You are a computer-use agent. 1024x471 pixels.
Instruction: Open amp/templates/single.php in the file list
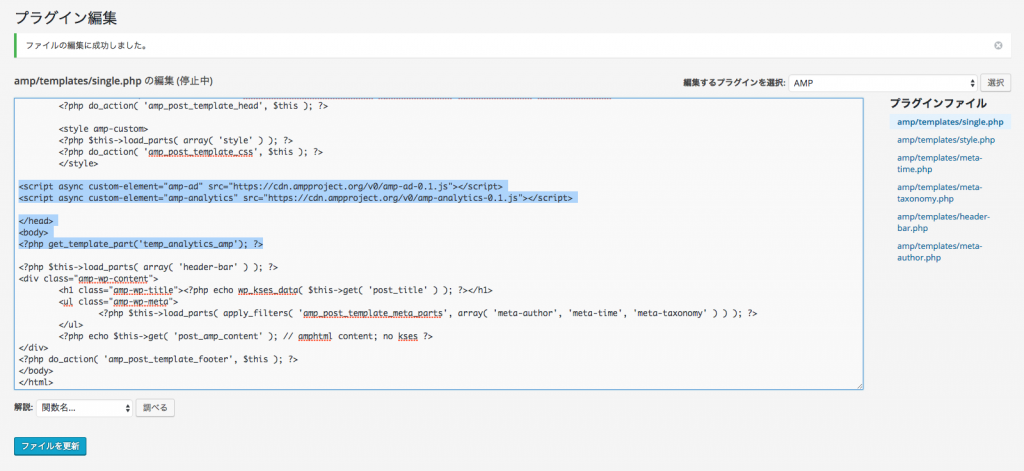pyautogui.click(x=950, y=122)
